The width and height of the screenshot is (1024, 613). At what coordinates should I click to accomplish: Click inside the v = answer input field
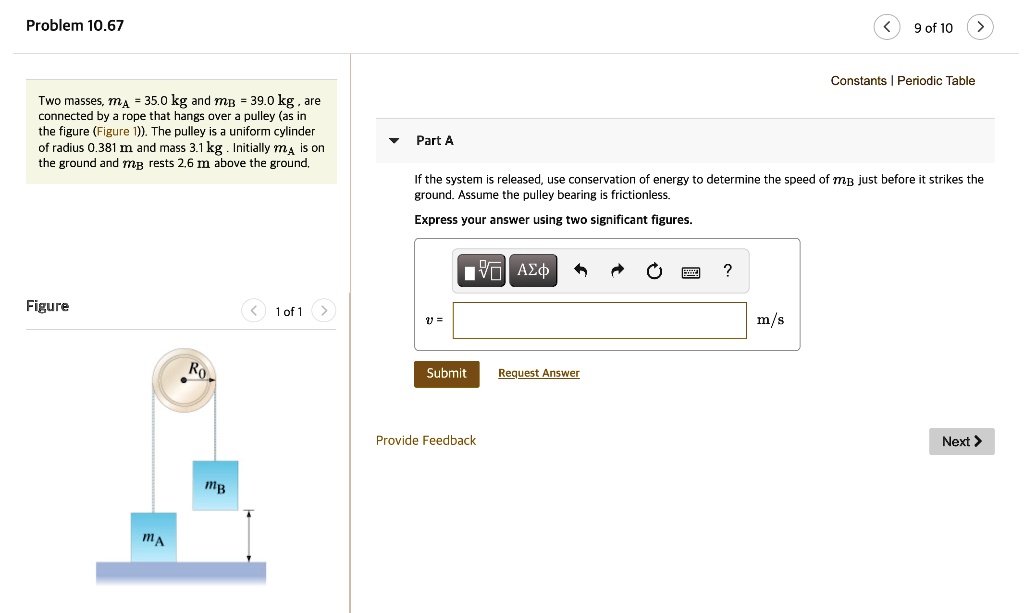point(599,320)
